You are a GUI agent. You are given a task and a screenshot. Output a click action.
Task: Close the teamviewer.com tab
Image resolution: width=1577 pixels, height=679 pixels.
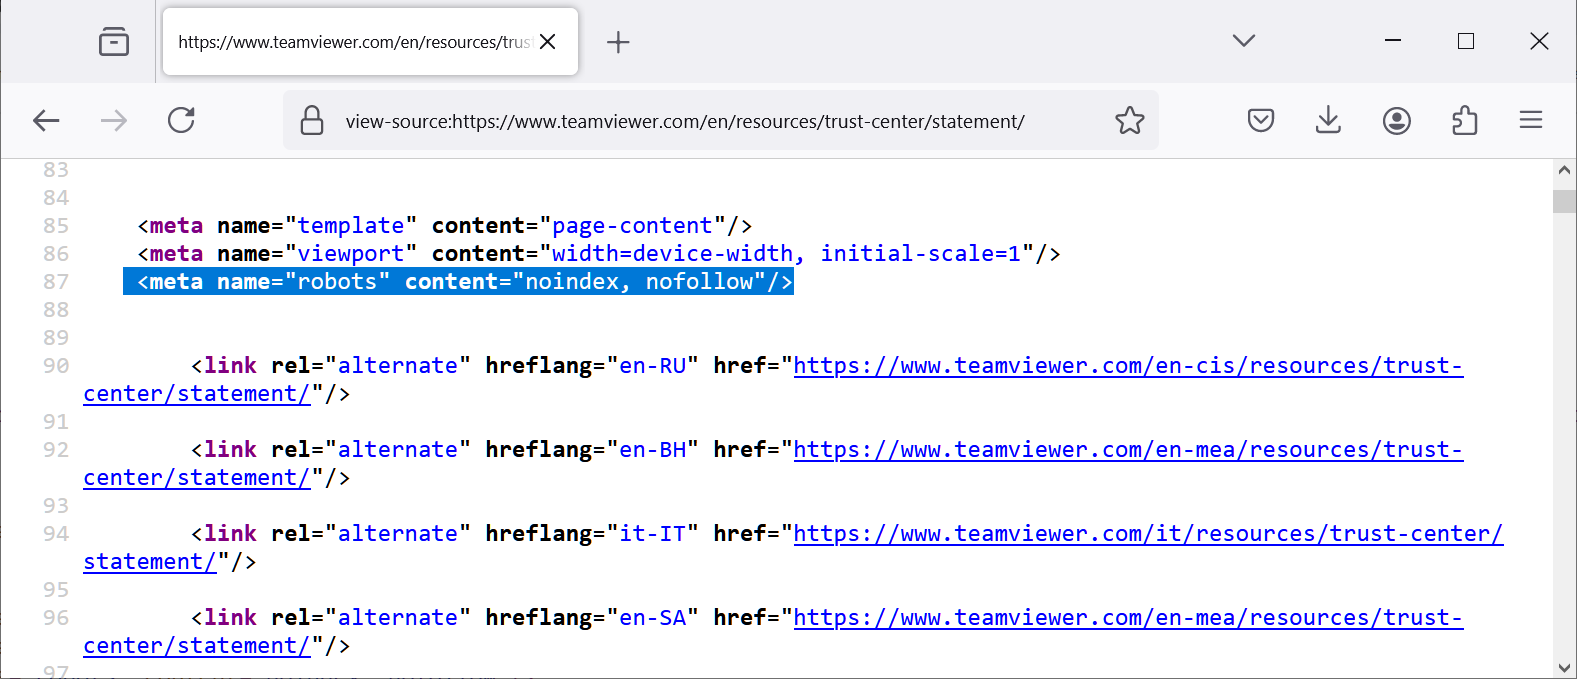pyautogui.click(x=548, y=42)
